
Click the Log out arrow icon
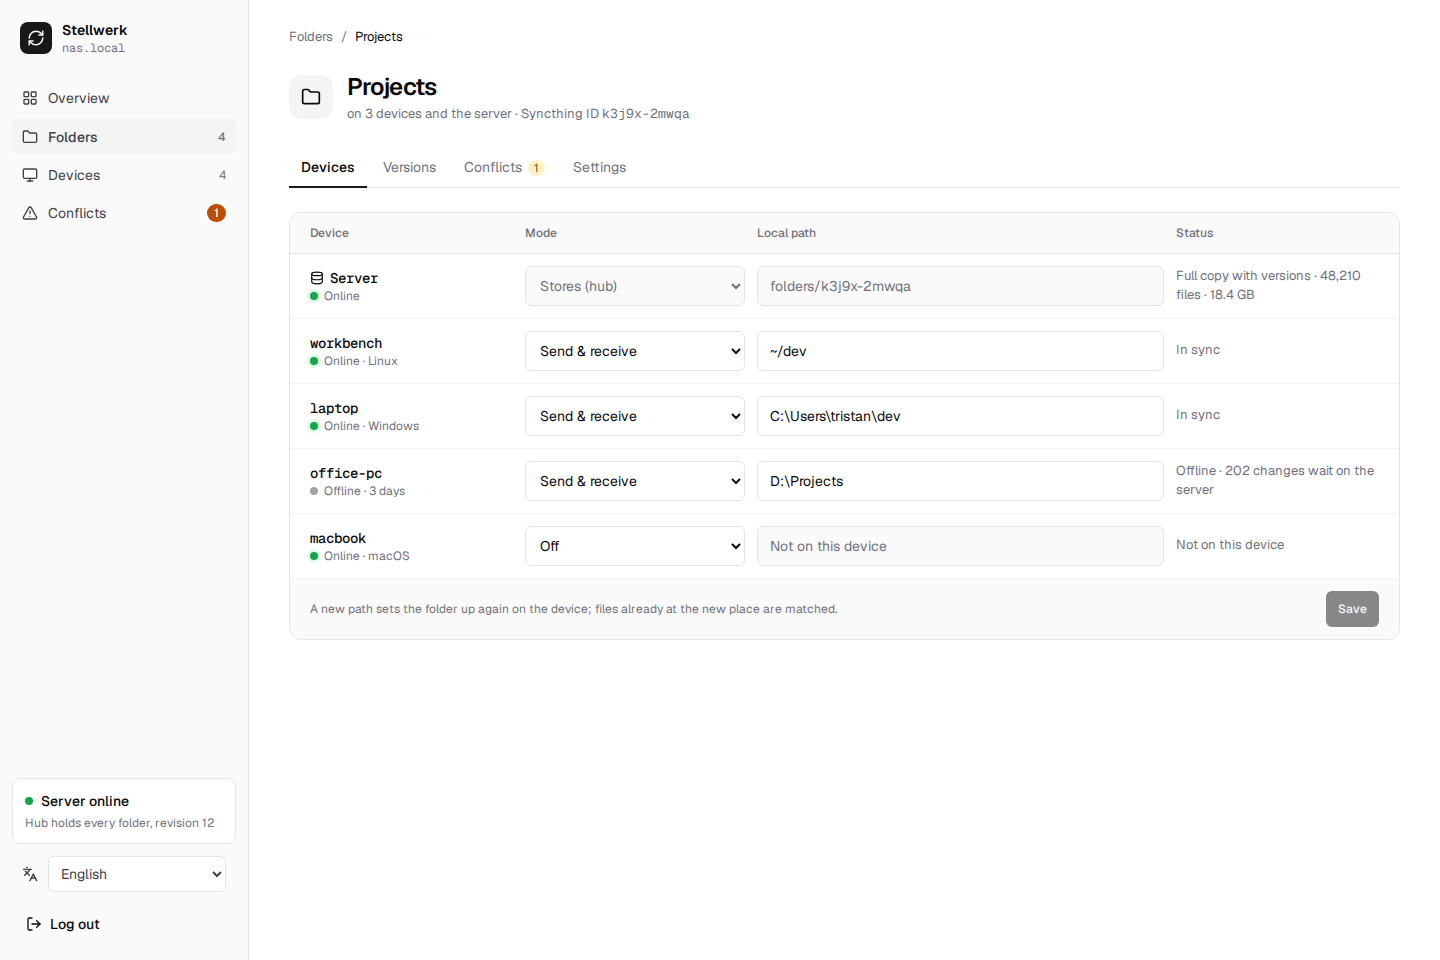[34, 924]
